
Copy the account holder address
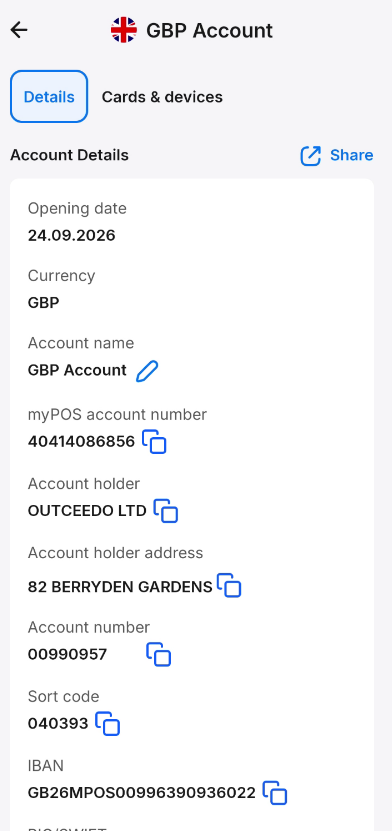229,585
